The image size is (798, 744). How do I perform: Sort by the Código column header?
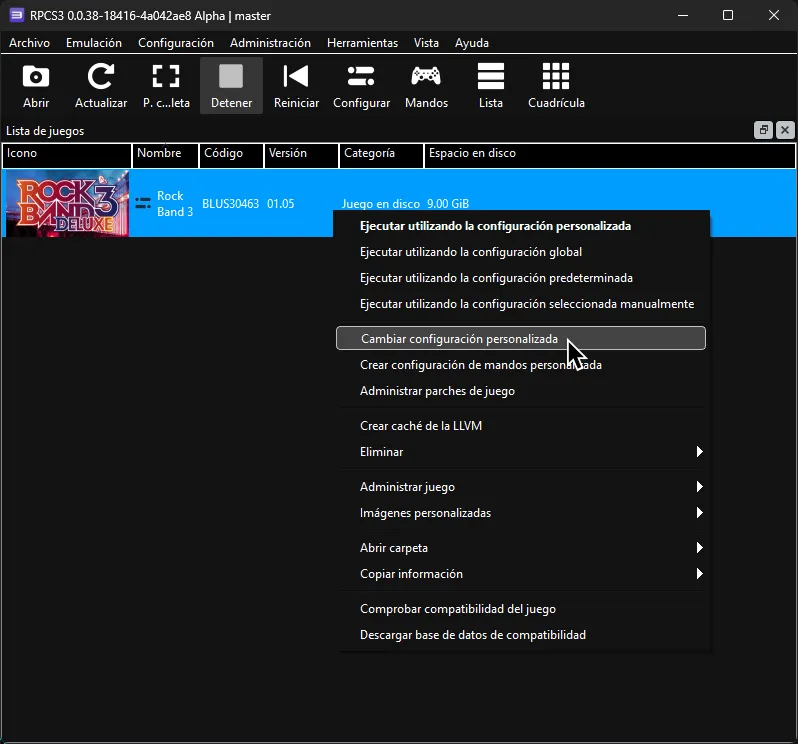pos(231,155)
